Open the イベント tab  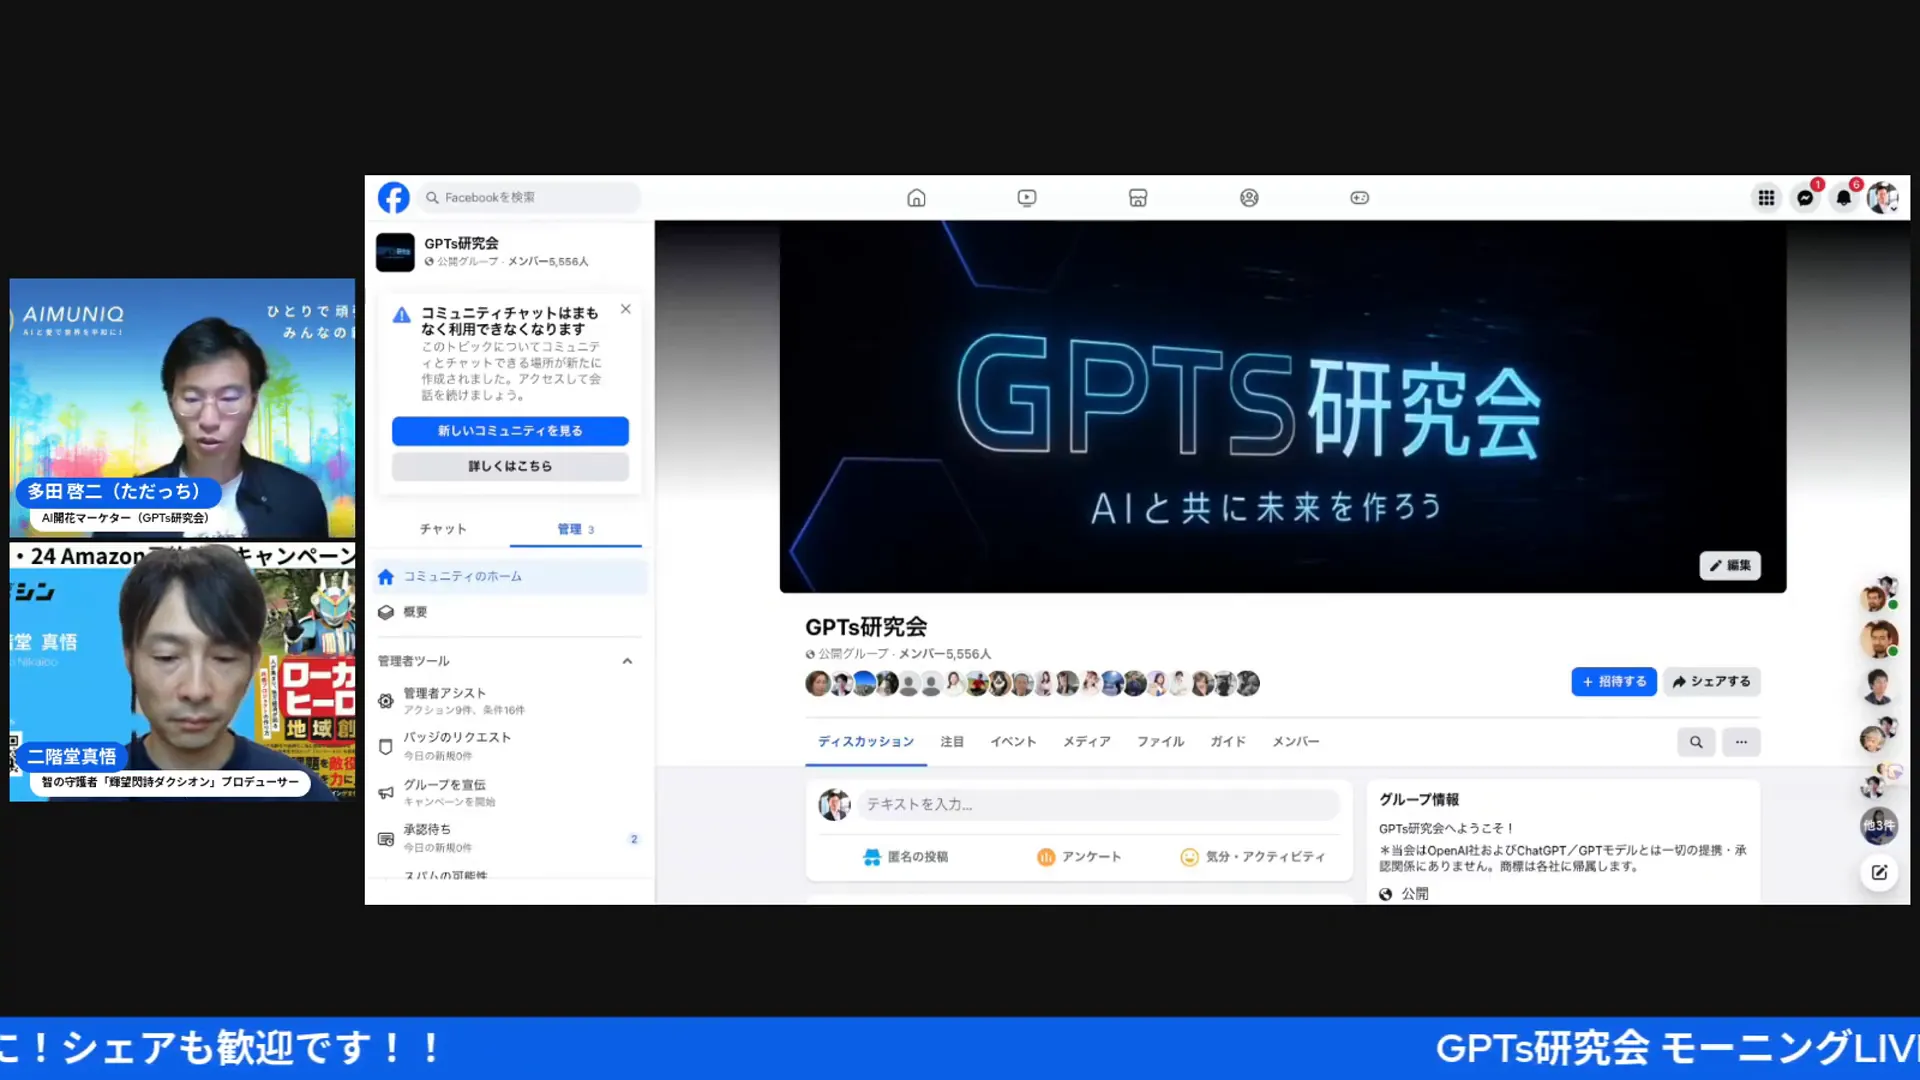1013,742
